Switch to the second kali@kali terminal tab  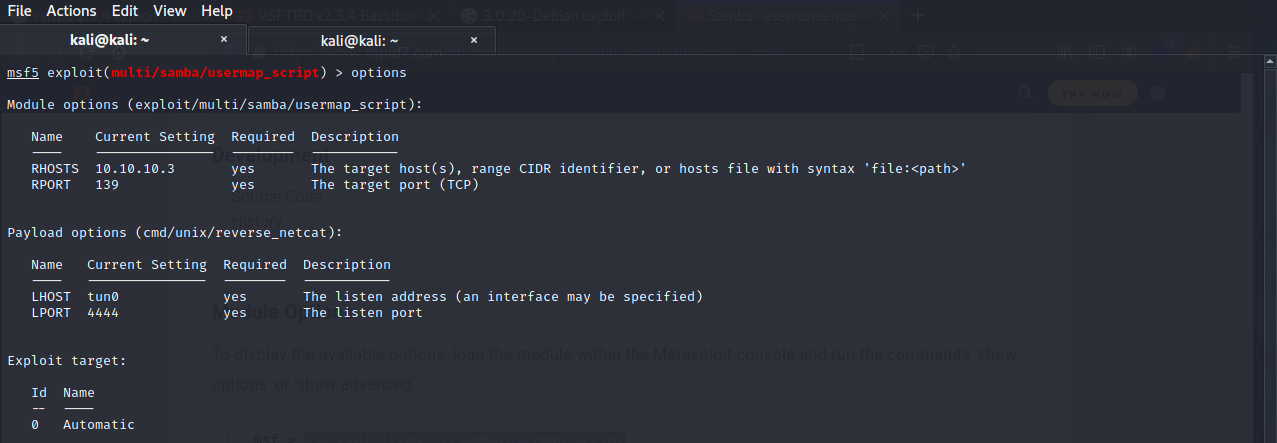(372, 40)
